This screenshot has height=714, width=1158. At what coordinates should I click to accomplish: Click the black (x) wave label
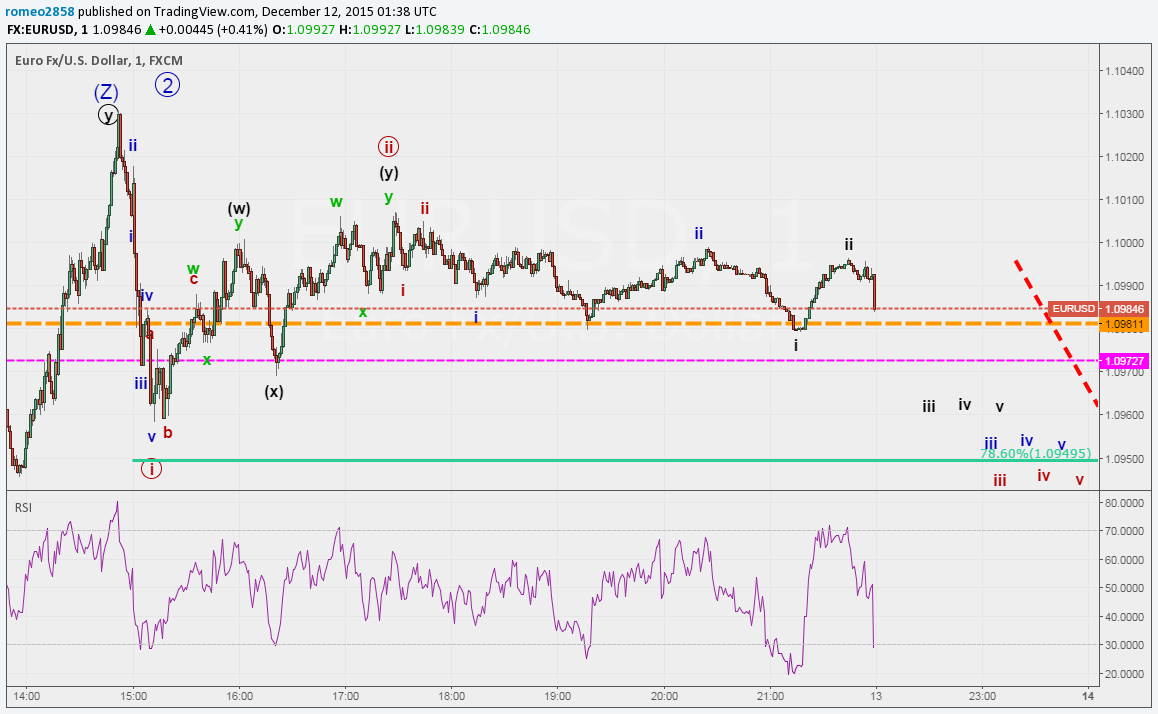[x=274, y=391]
